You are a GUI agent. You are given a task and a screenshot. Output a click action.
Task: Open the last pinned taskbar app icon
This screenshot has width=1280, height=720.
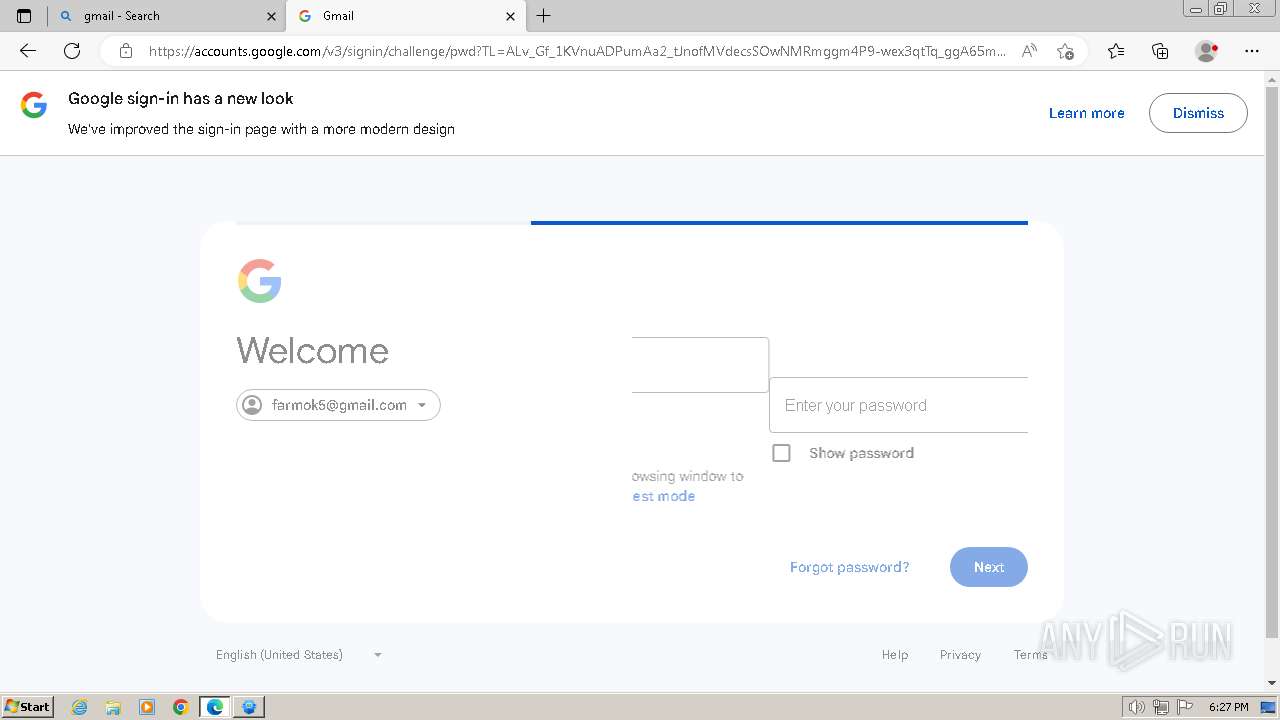coord(249,707)
